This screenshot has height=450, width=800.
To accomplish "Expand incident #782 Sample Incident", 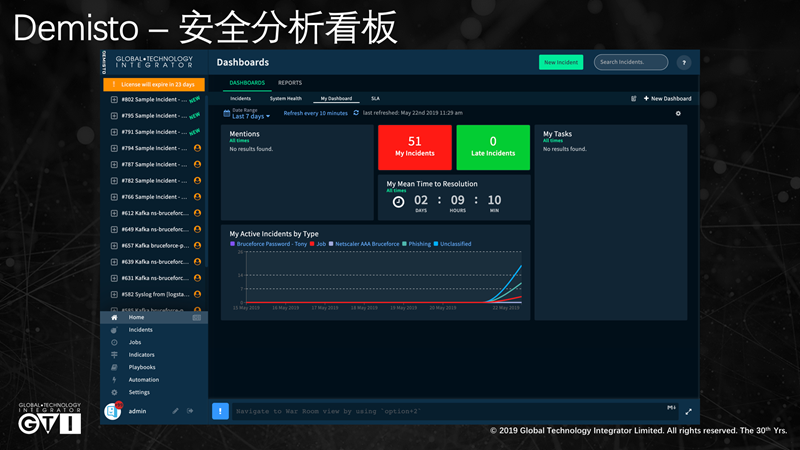I will click(114, 181).
